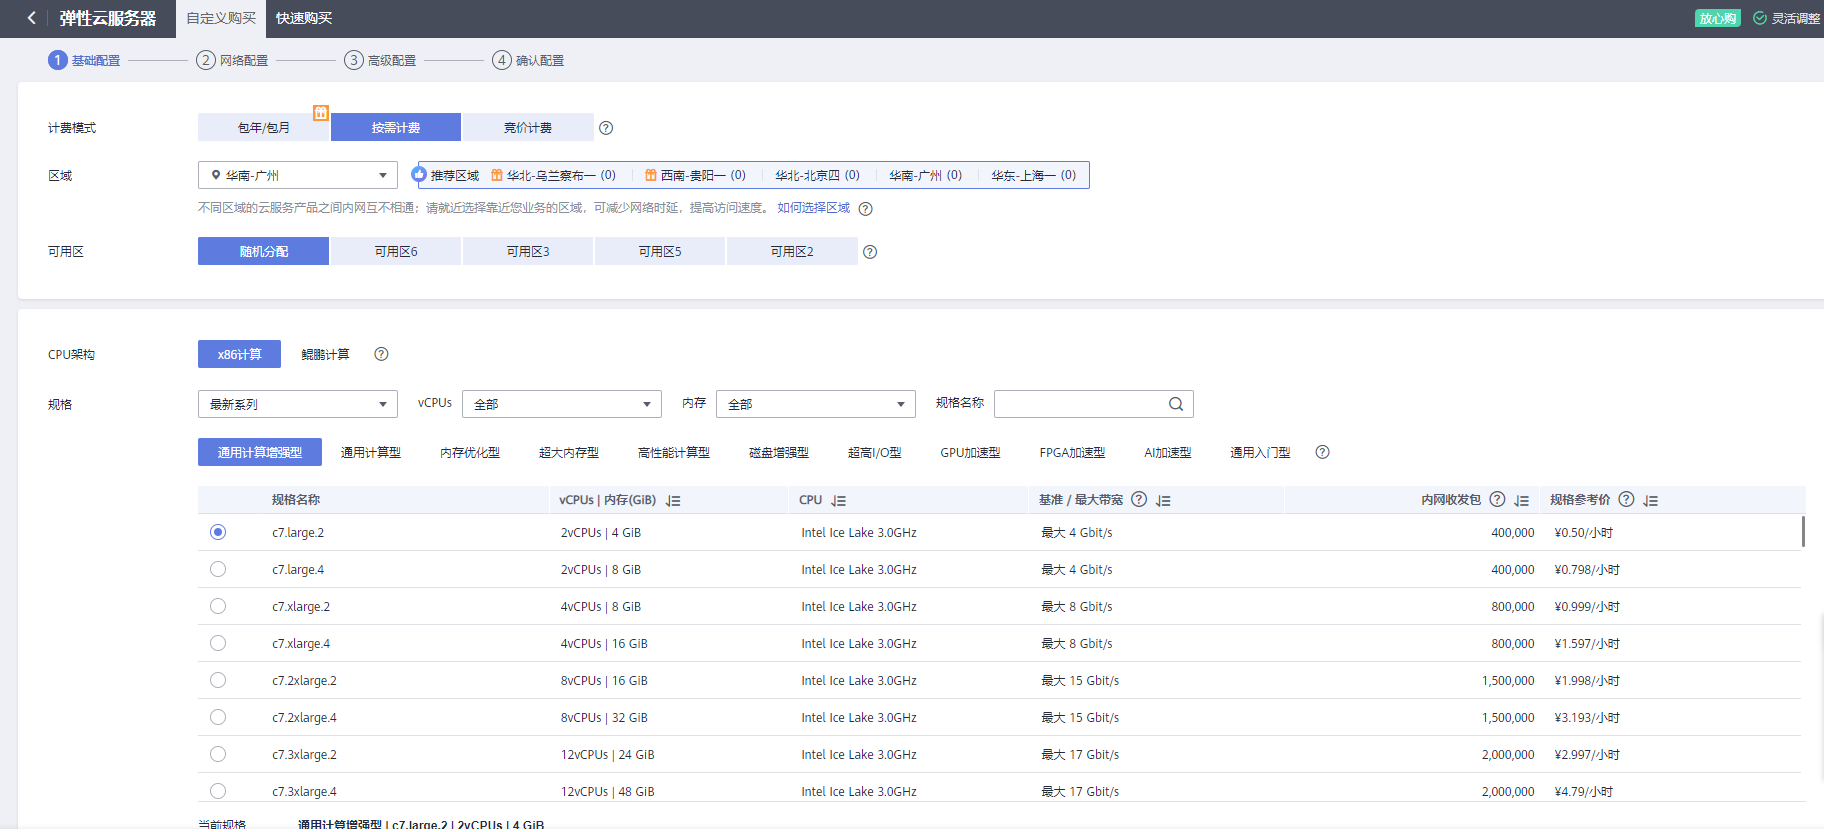The image size is (1824, 832).
Task: Open the 最新系列 spec series dropdown
Action: point(298,404)
